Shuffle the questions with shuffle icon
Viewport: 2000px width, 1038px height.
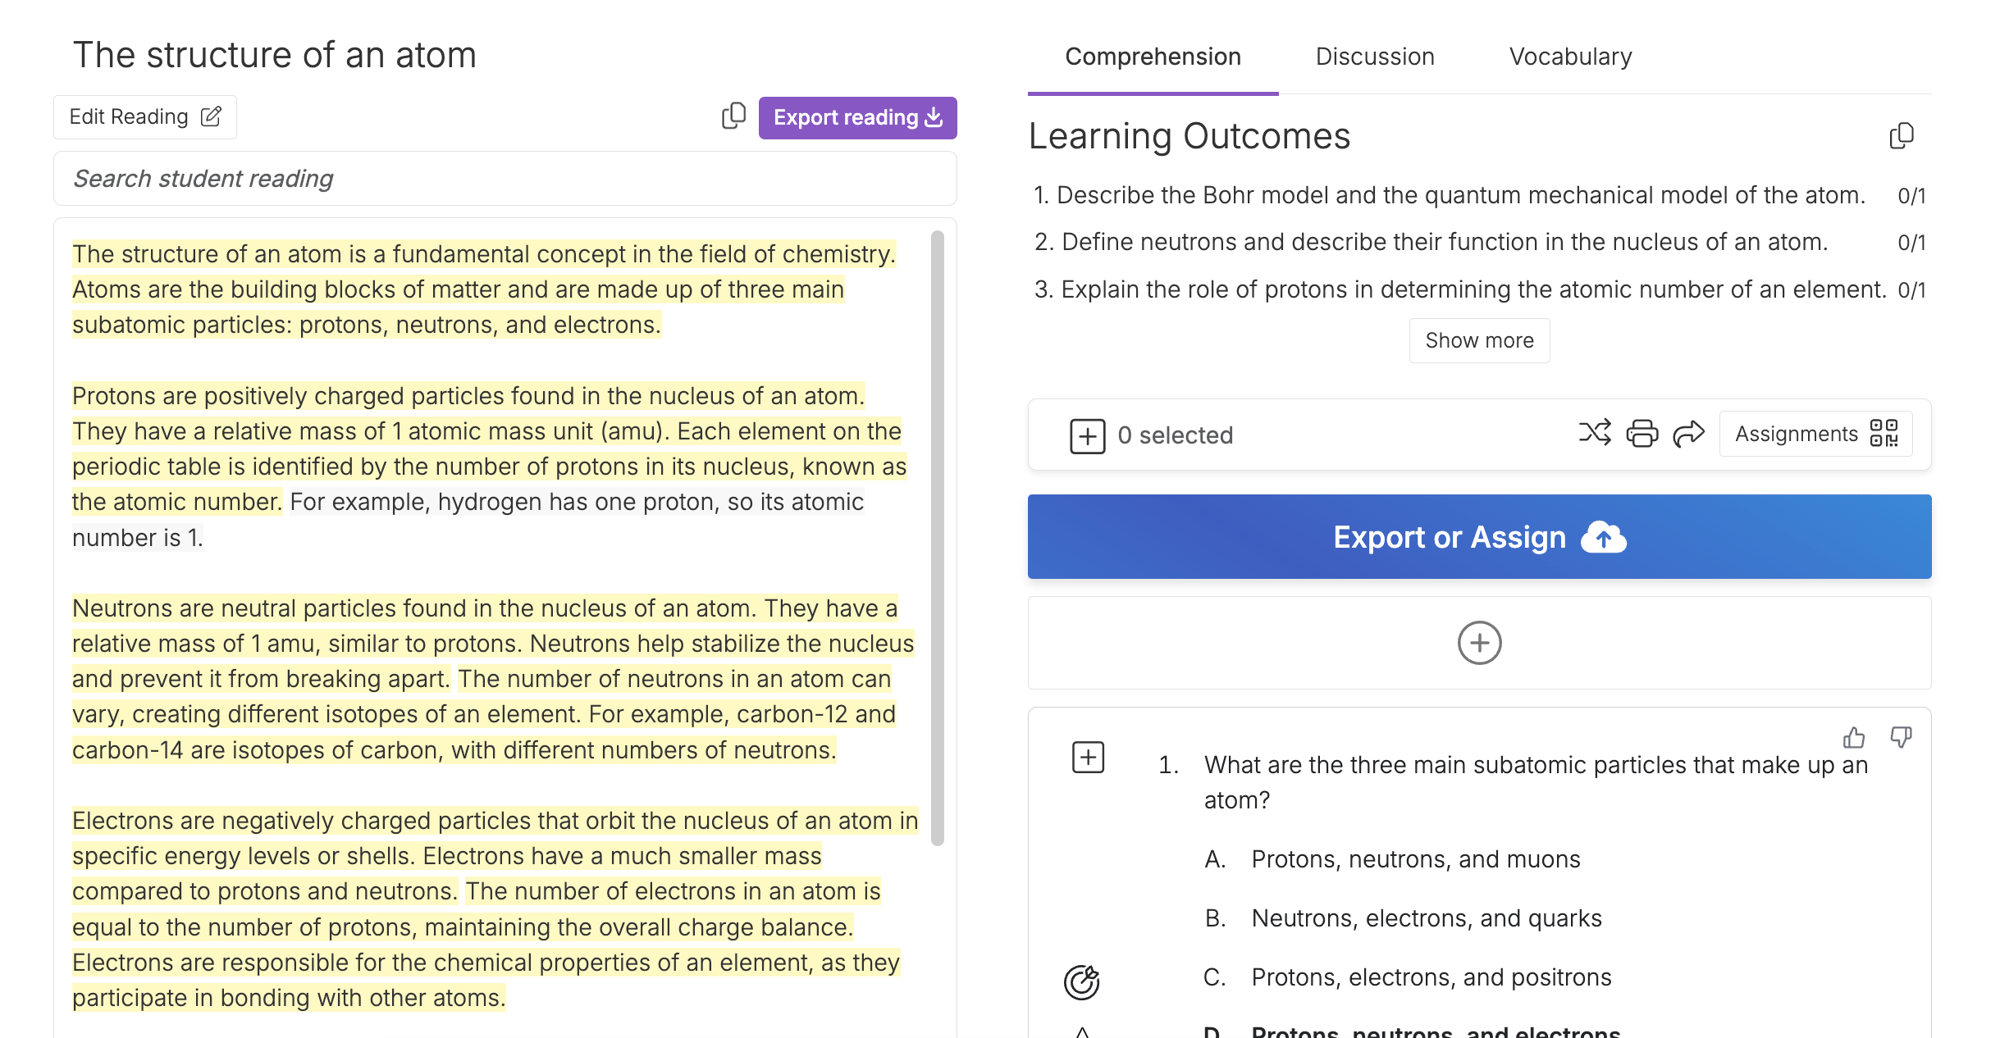1594,434
